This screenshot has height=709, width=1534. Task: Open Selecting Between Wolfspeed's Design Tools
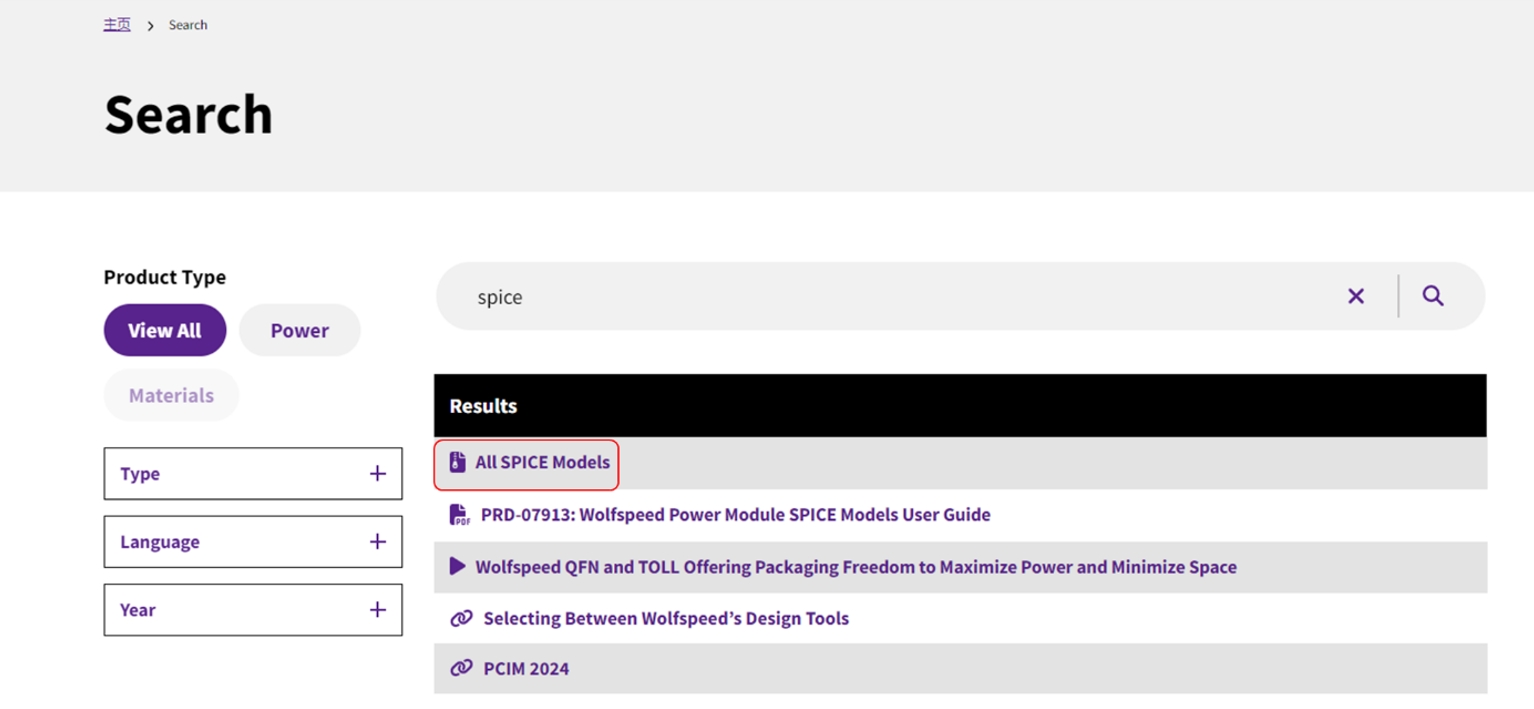[x=666, y=619]
